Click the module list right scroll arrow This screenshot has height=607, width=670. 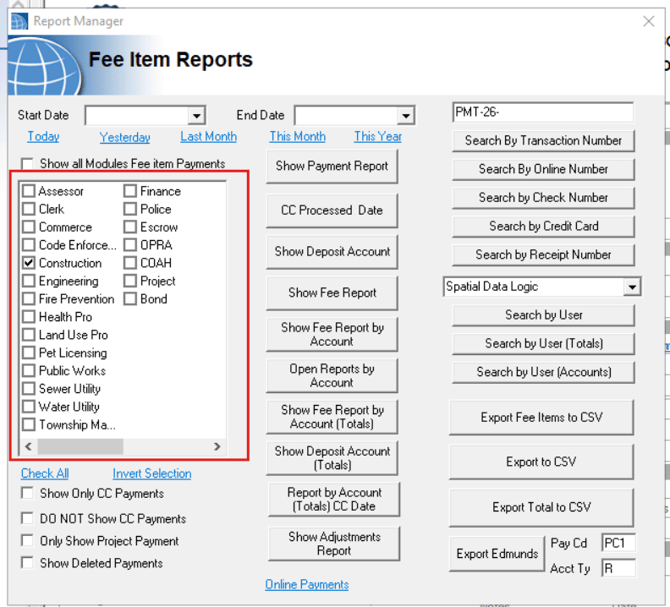point(217,446)
